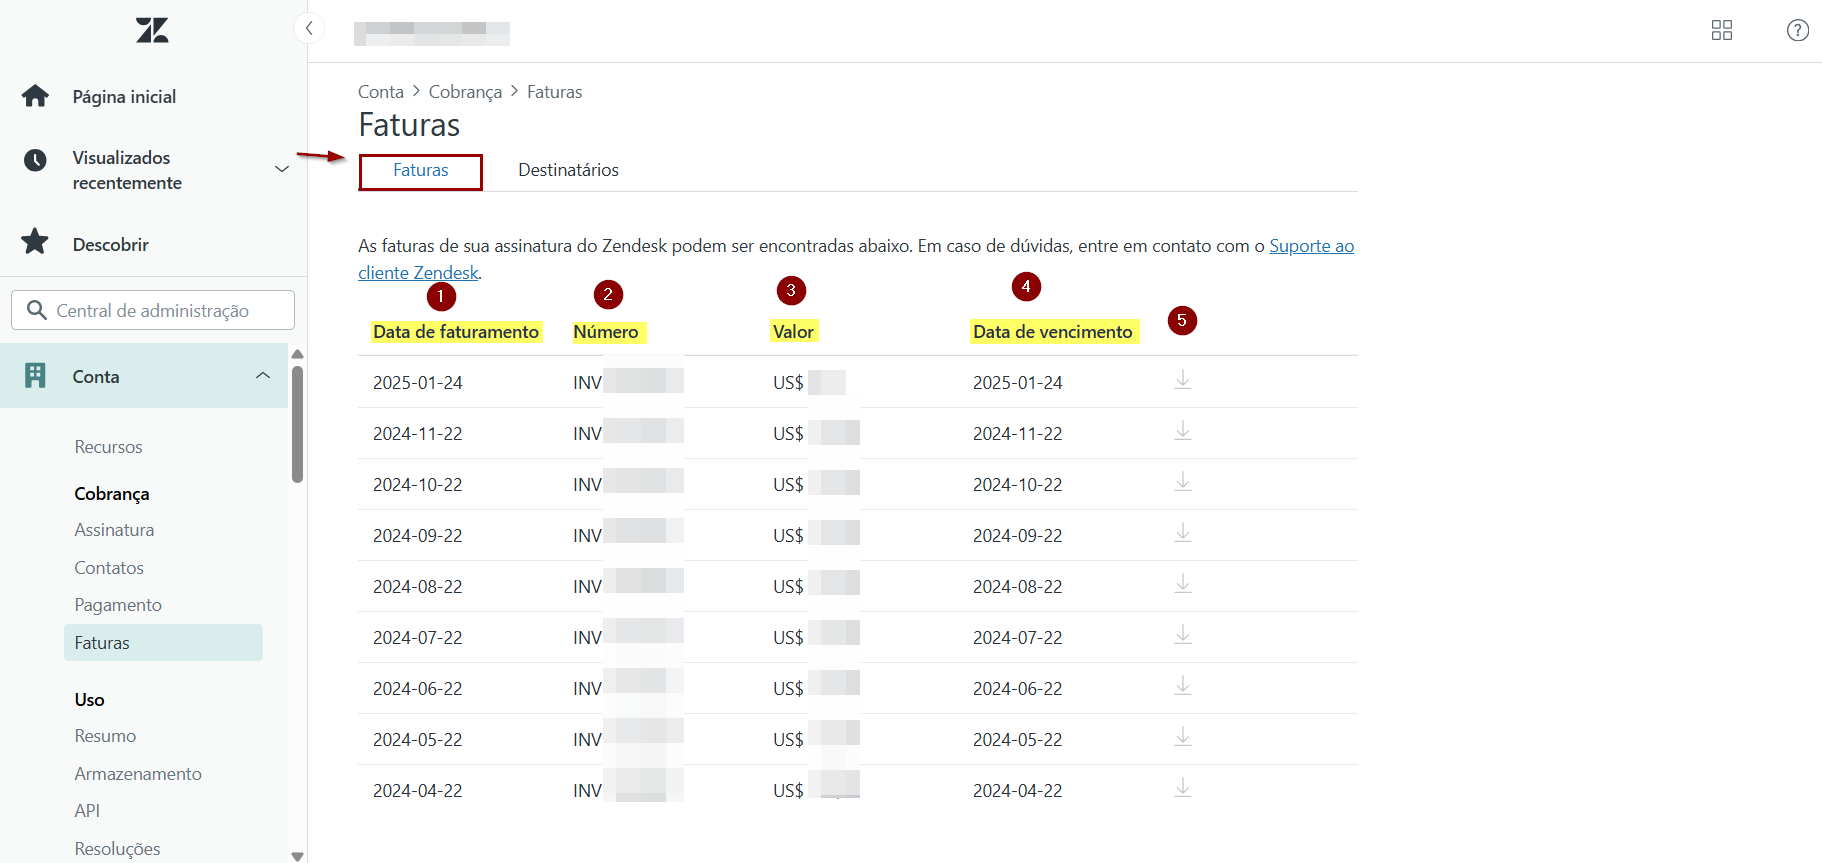
Task: Go to Cobrança in the breadcrumb
Action: pyautogui.click(x=465, y=92)
